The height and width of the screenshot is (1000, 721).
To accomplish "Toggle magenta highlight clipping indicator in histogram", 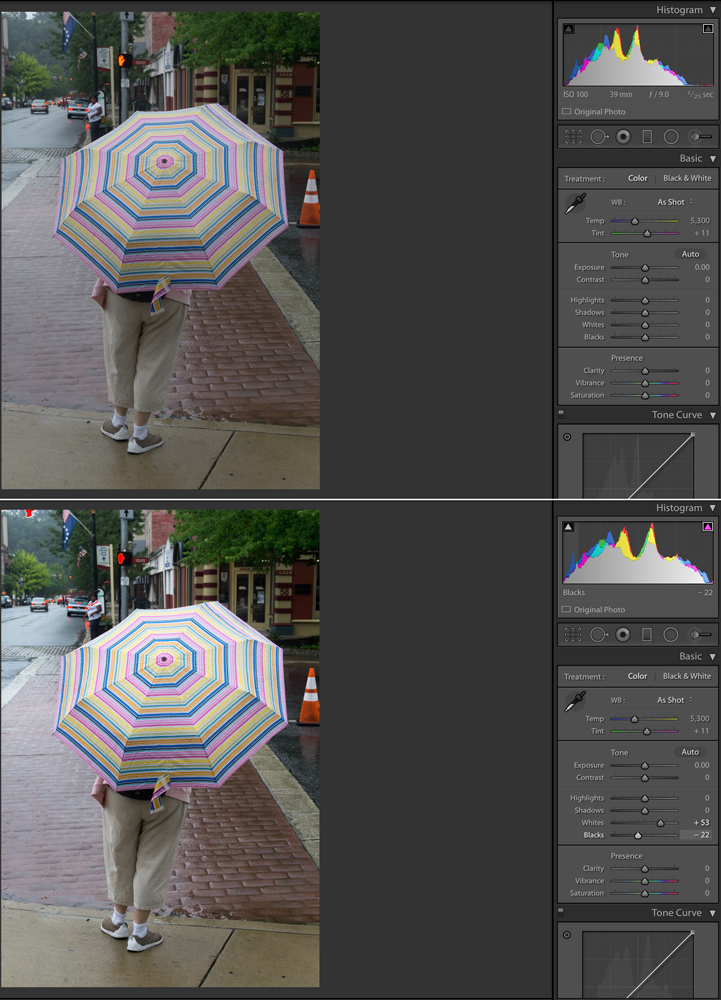I will pyautogui.click(x=707, y=526).
